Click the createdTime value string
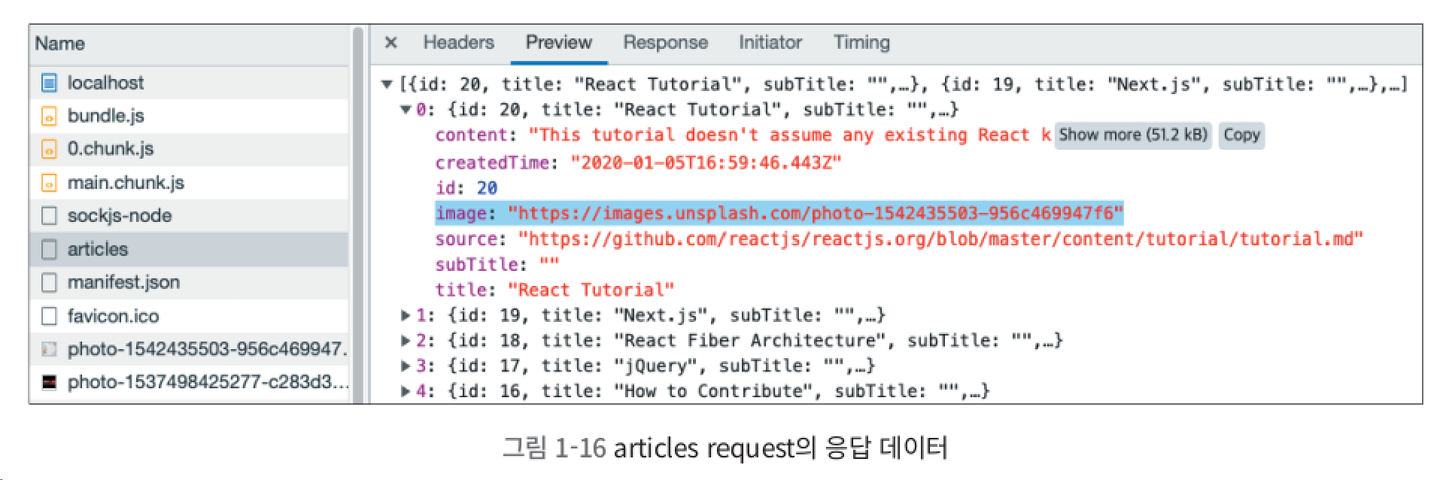 tap(707, 162)
